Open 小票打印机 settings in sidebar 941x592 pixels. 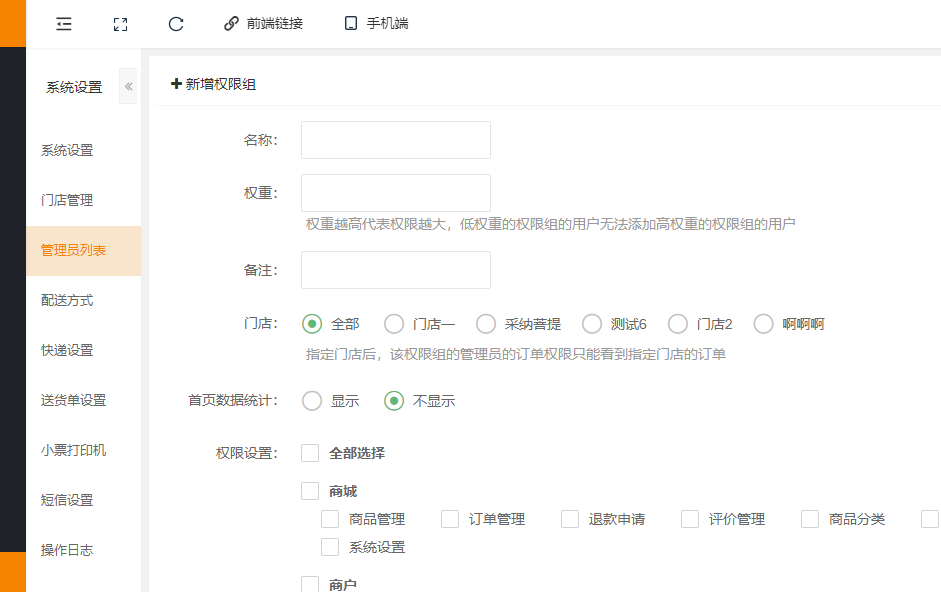[73, 450]
